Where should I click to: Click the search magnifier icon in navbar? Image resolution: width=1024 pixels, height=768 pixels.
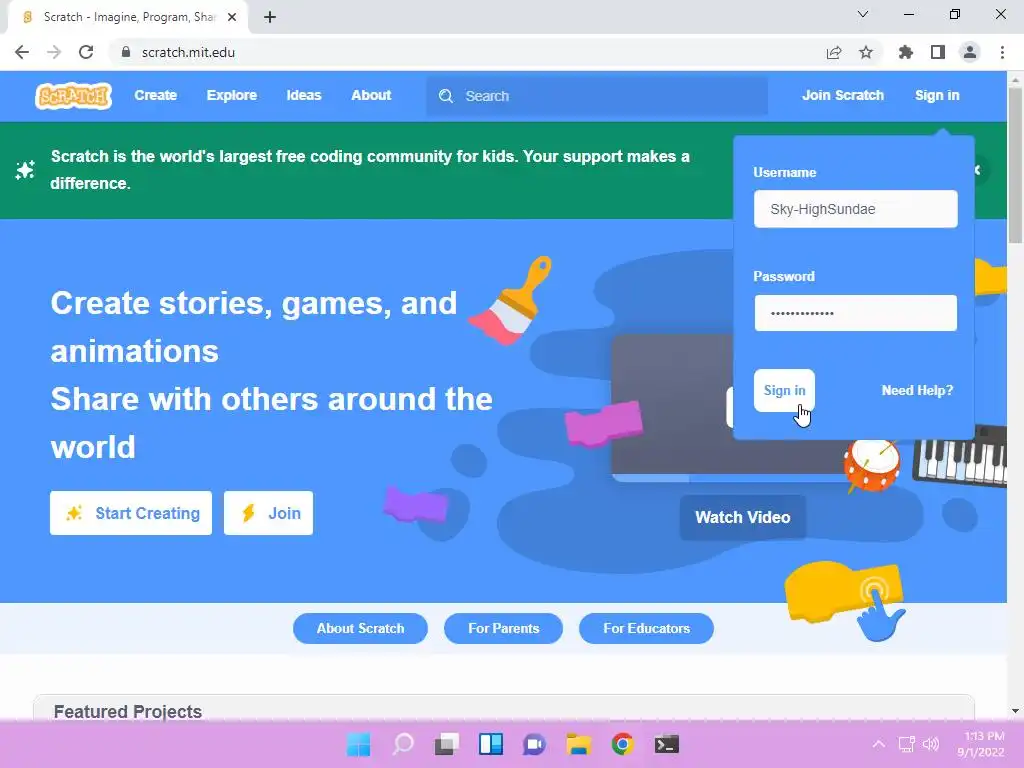[446, 96]
